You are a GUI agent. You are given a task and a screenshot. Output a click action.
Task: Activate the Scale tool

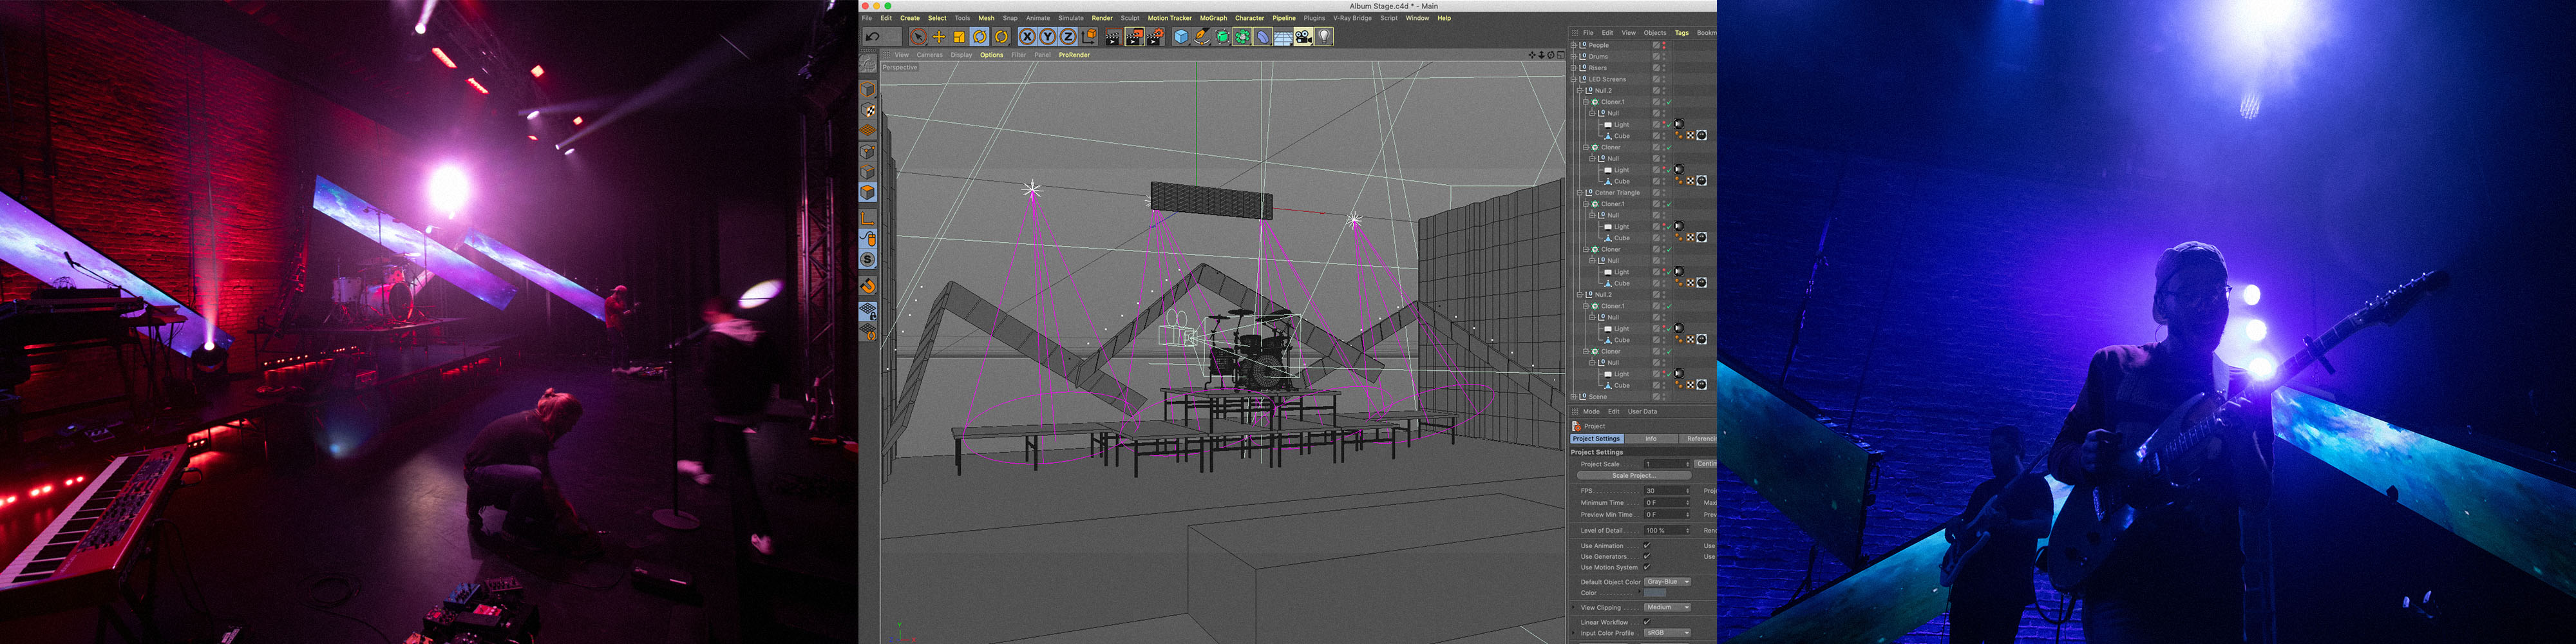click(x=958, y=37)
